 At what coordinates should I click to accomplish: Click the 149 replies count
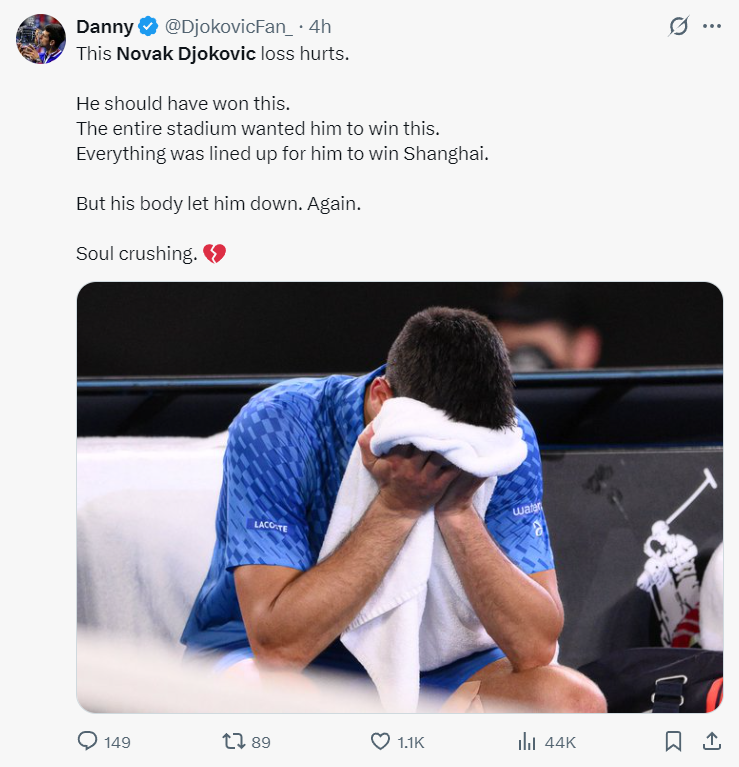[x=117, y=742]
